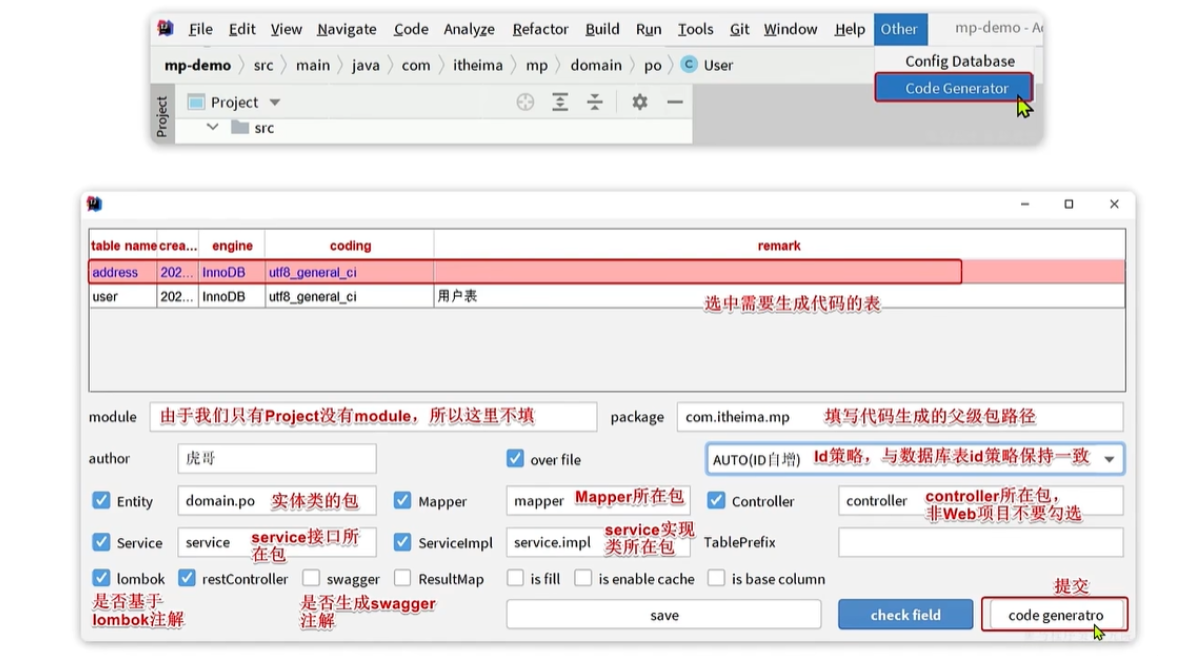Image resolution: width=1179 pixels, height=656 pixels.
Task: Toggle the over file checkbox
Action: coord(515,459)
